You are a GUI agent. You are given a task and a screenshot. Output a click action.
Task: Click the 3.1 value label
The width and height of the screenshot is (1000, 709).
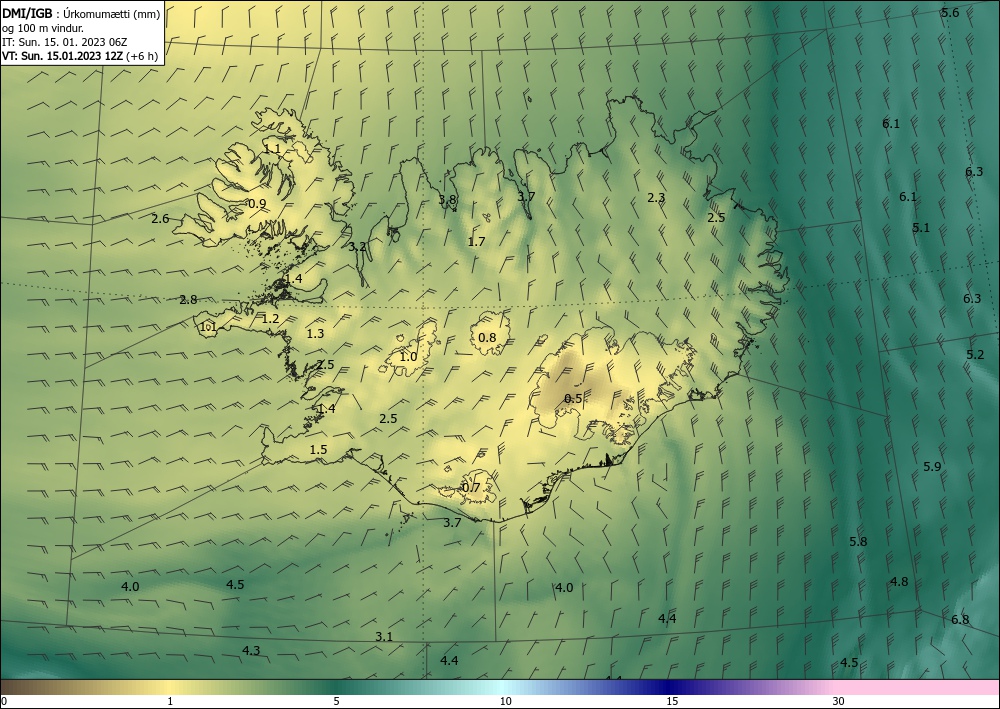click(x=384, y=636)
